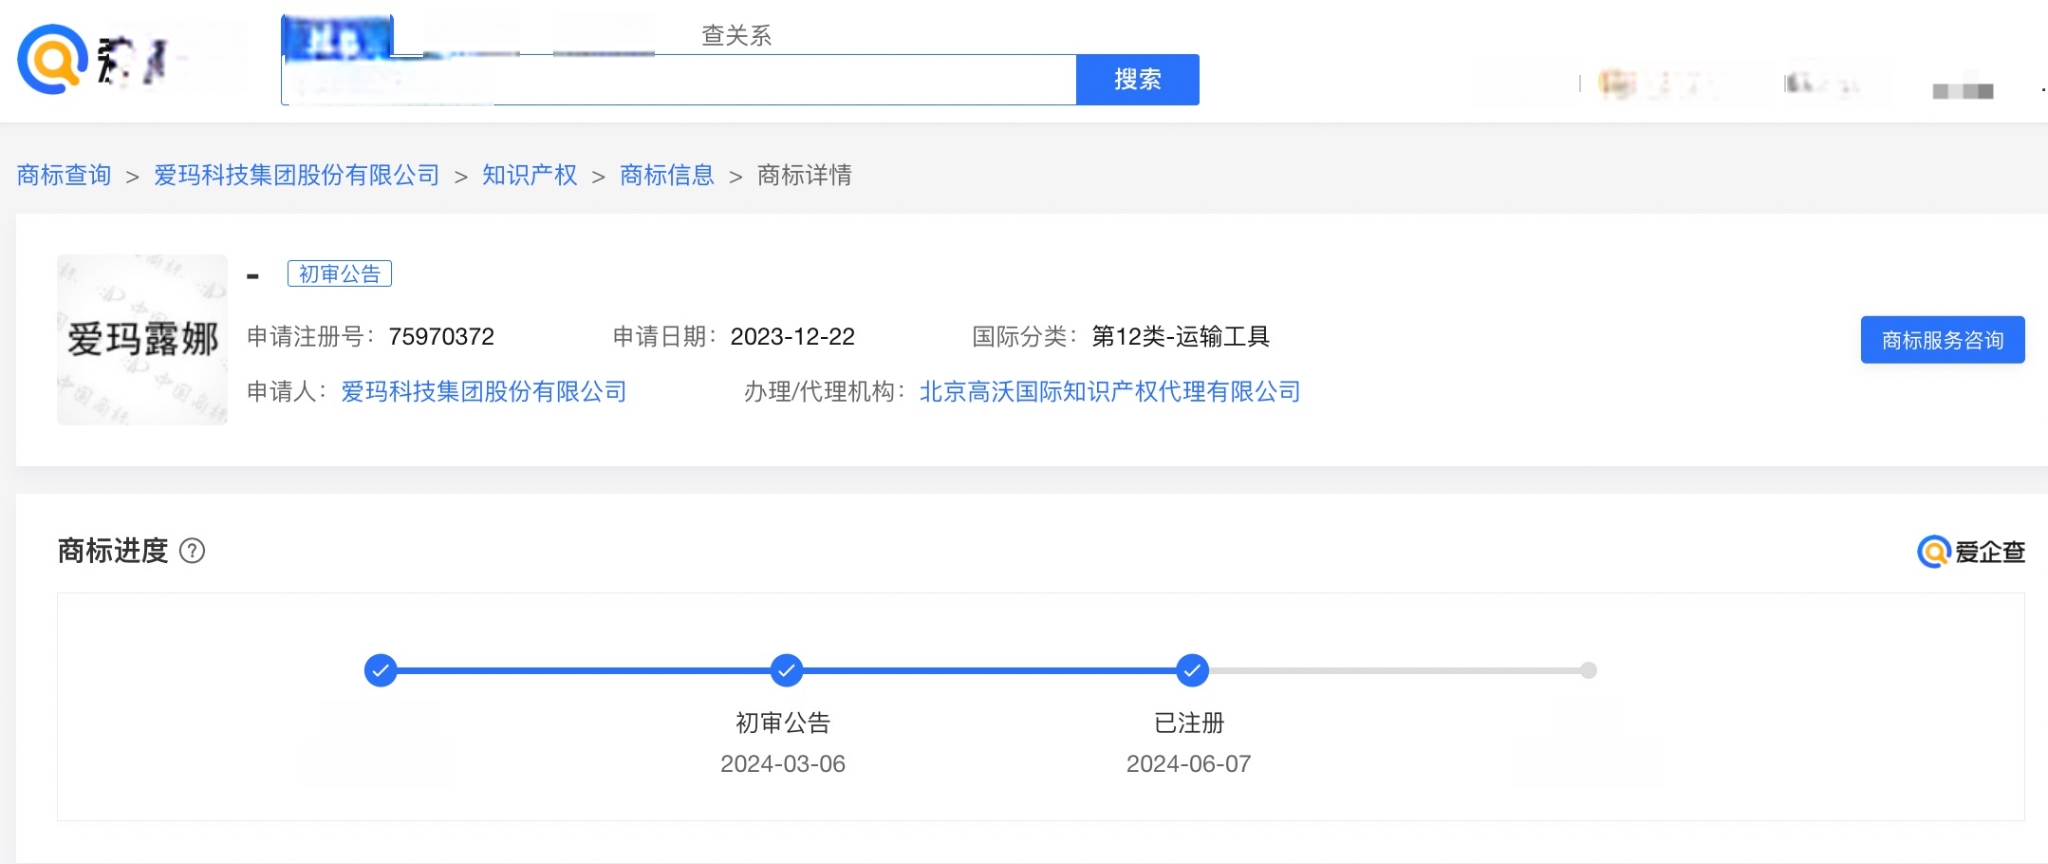
Task: Click the 初审公告 status tag
Action: 339,274
